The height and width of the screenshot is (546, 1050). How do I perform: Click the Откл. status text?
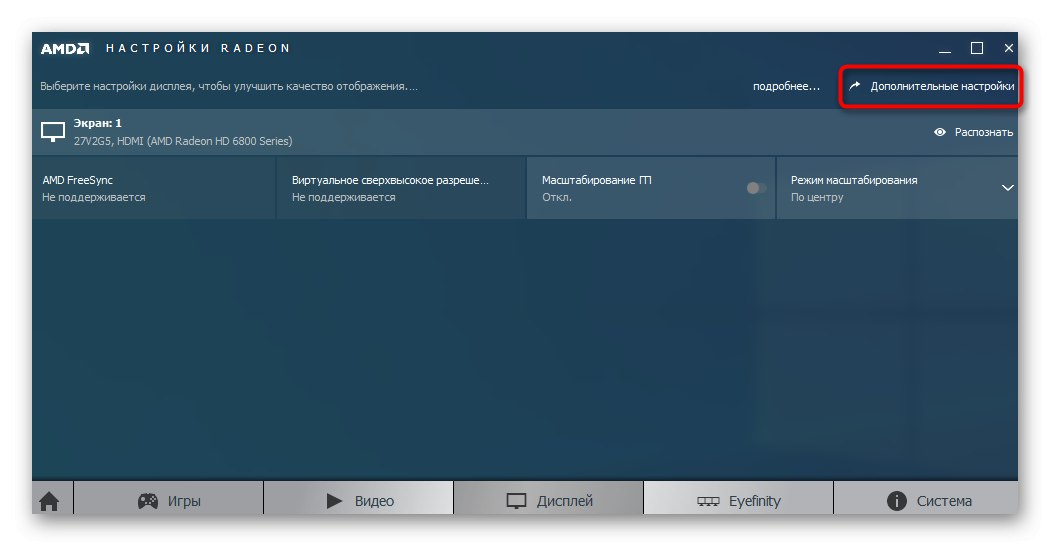click(556, 198)
